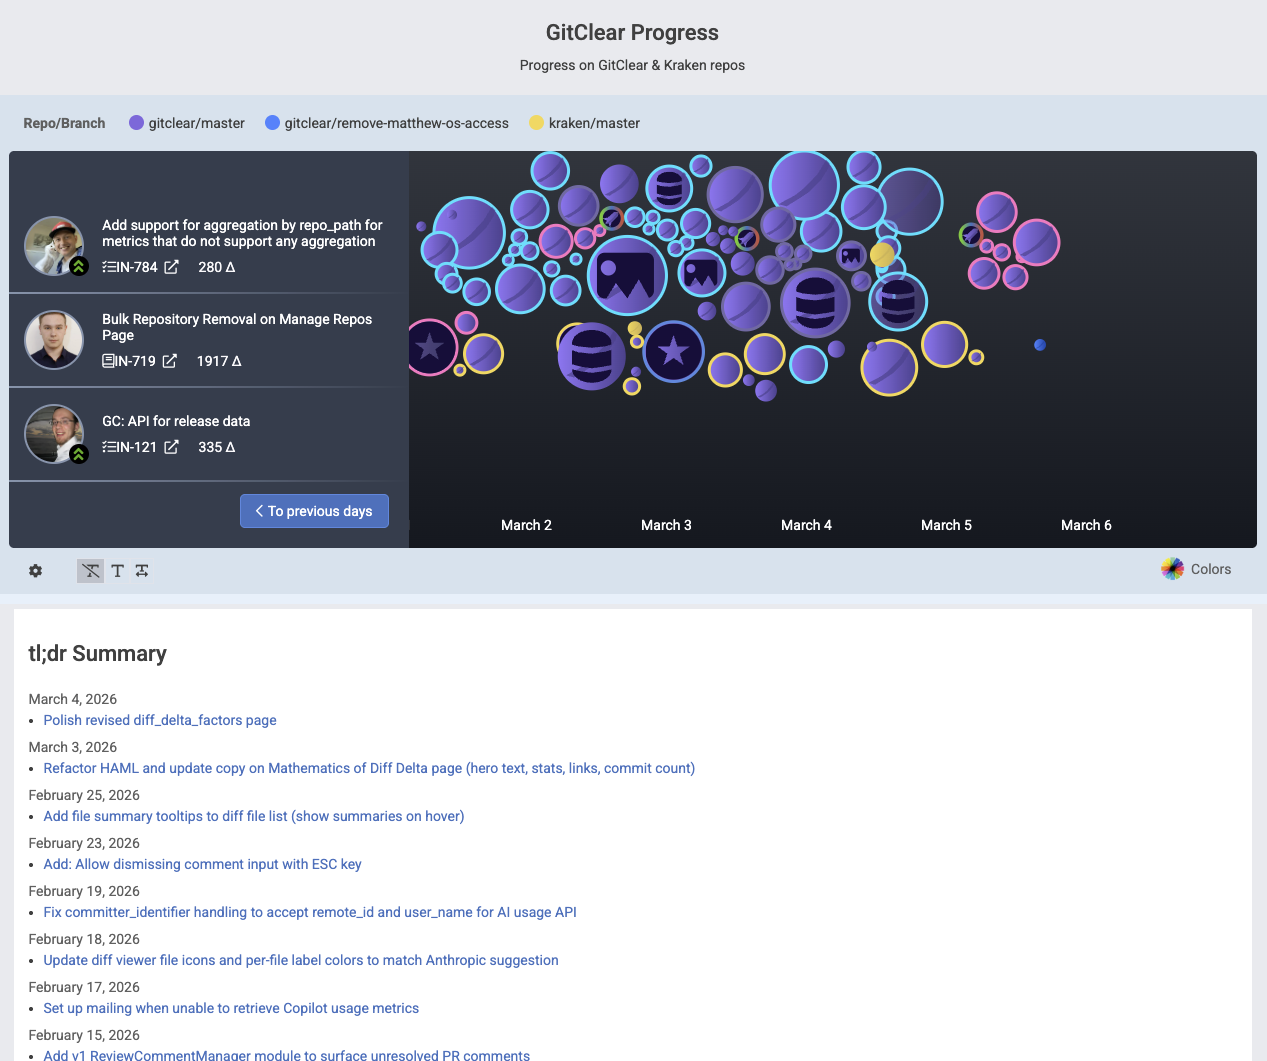Image resolution: width=1267 pixels, height=1061 pixels.
Task: Select the crossed-out T hide-labels icon
Action: [x=91, y=571]
